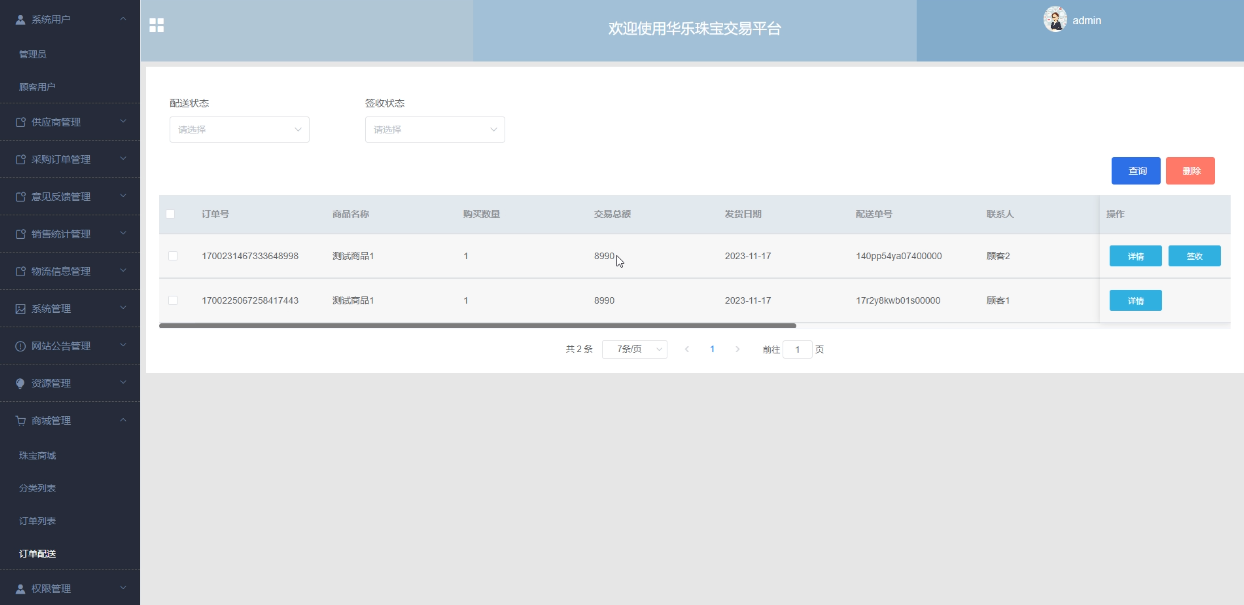
Task: Collapse 系统用户 using its chevron
Action: point(123,19)
